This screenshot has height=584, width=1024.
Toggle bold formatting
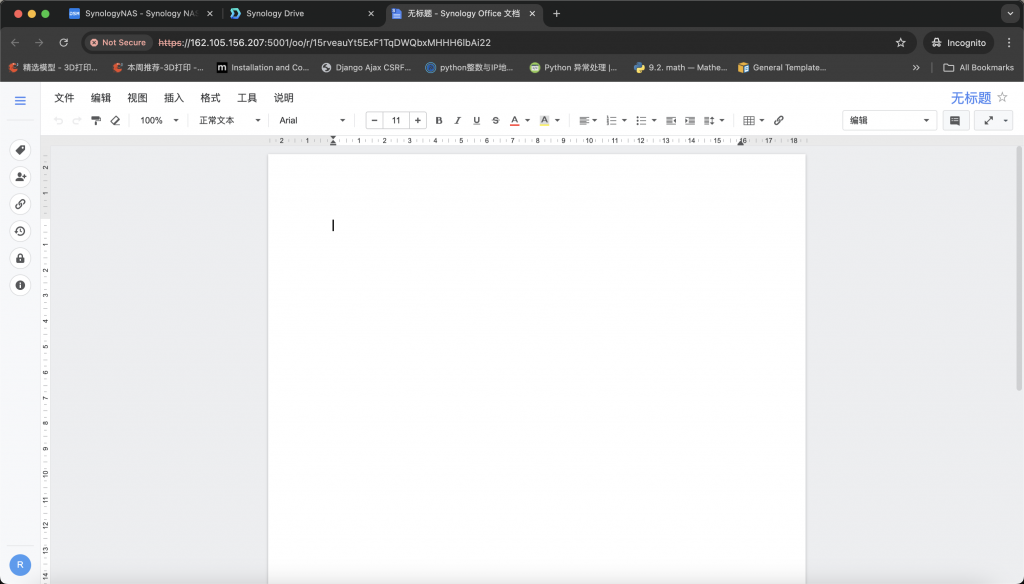click(439, 120)
